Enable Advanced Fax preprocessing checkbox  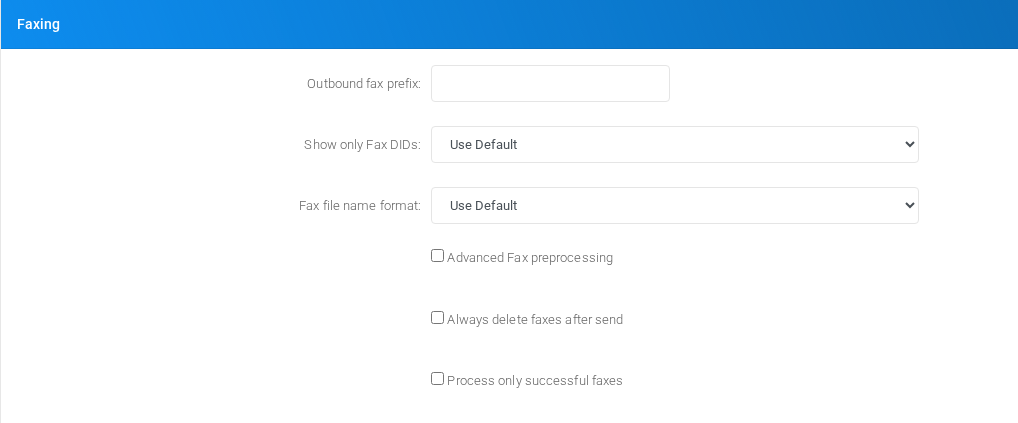coord(438,256)
